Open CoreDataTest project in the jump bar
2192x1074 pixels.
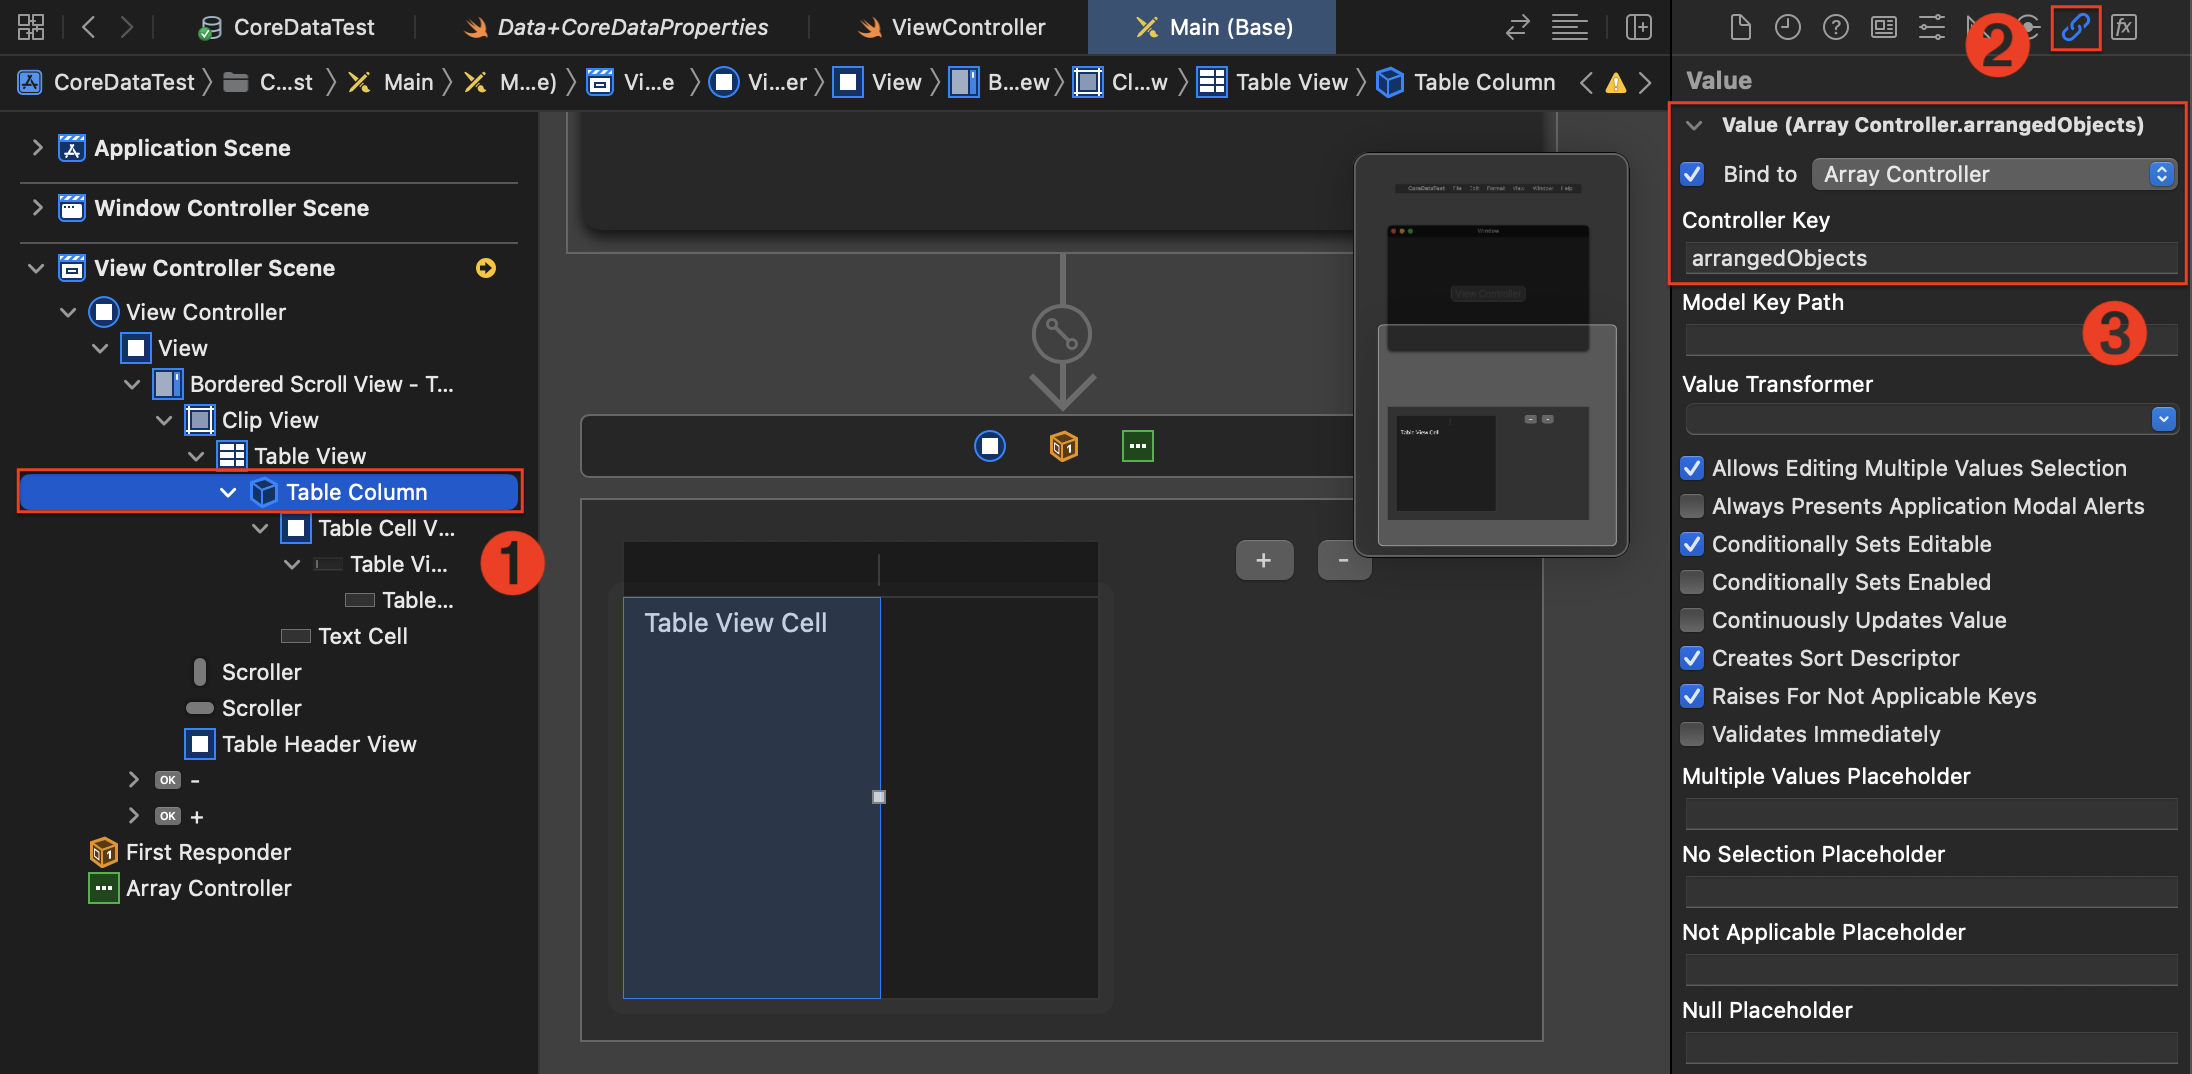click(106, 83)
